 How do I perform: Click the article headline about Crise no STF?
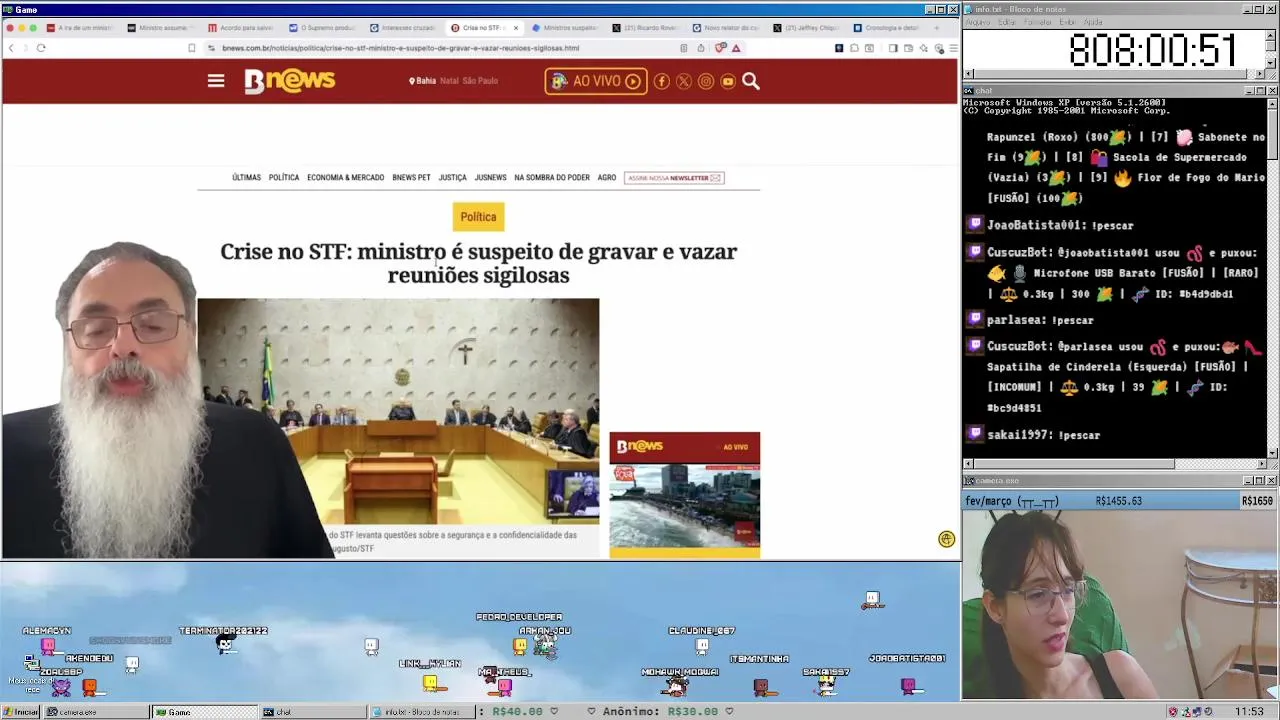coord(478,263)
